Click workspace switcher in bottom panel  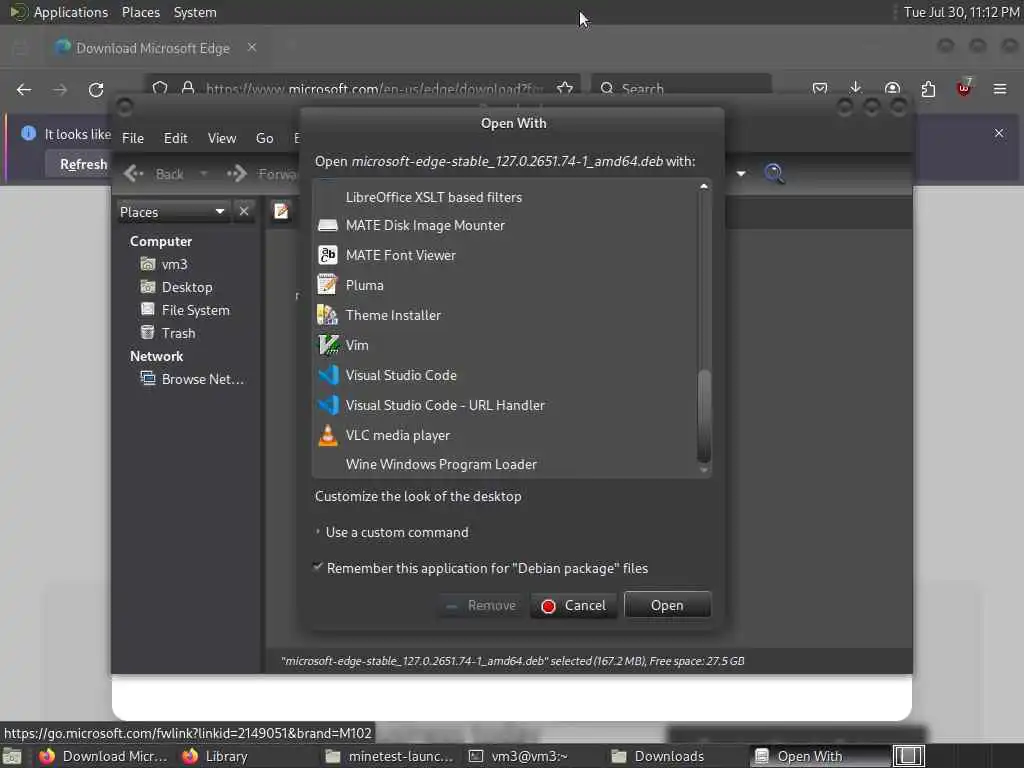[x=908, y=756]
